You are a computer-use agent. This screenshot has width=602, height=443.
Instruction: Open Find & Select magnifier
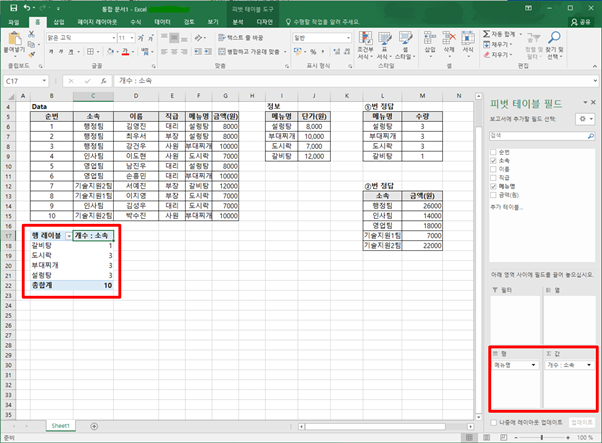(555, 45)
